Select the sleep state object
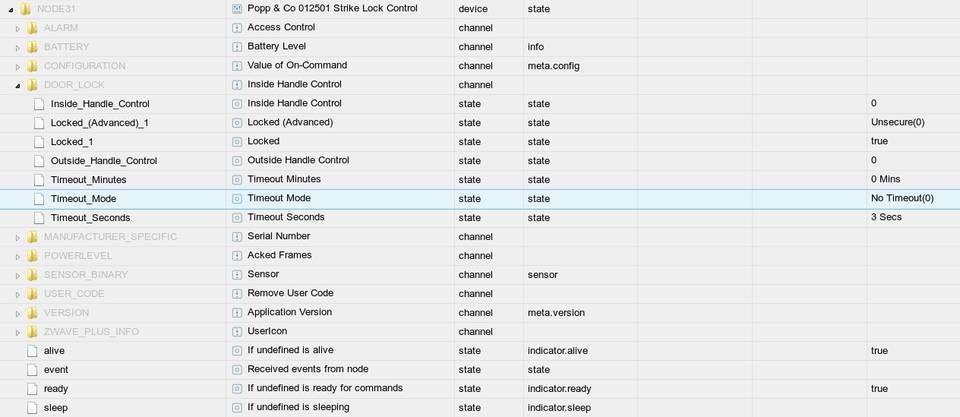The width and height of the screenshot is (960, 417). tap(56, 408)
